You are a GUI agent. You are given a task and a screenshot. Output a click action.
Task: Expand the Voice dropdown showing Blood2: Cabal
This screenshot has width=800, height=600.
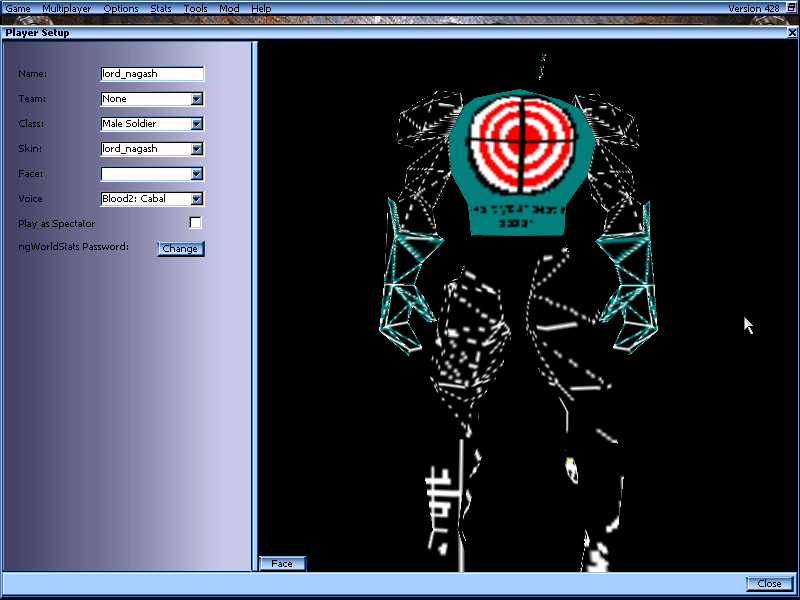click(197, 198)
